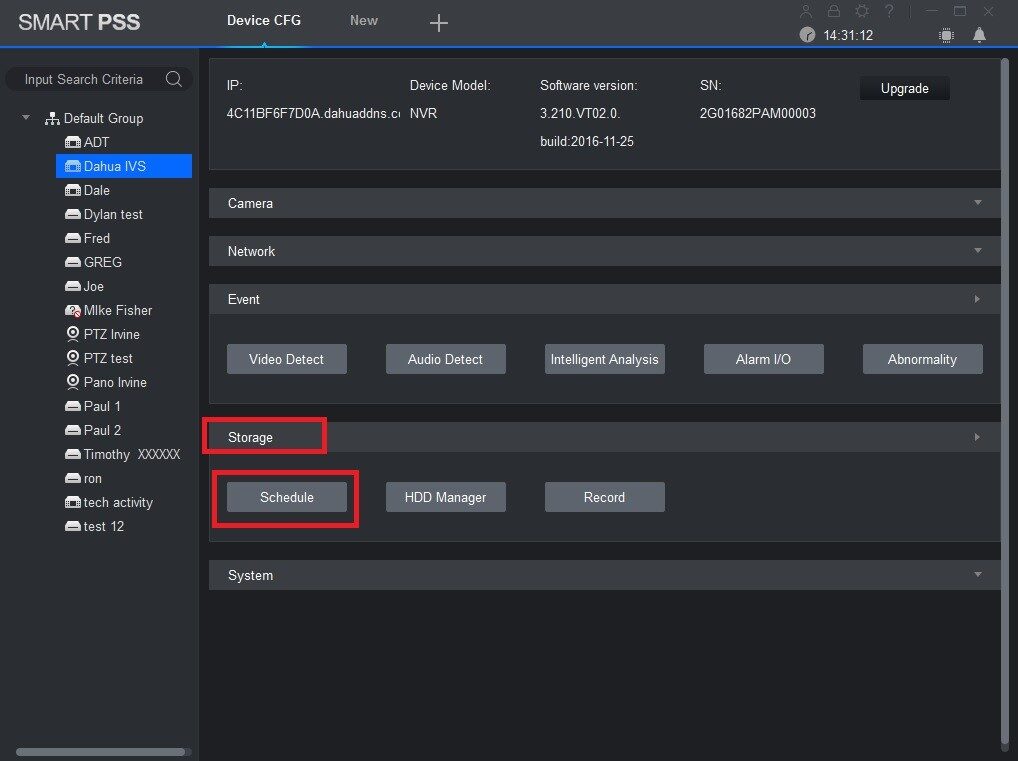Switch to the New tab
The height and width of the screenshot is (761, 1018).
tap(364, 20)
